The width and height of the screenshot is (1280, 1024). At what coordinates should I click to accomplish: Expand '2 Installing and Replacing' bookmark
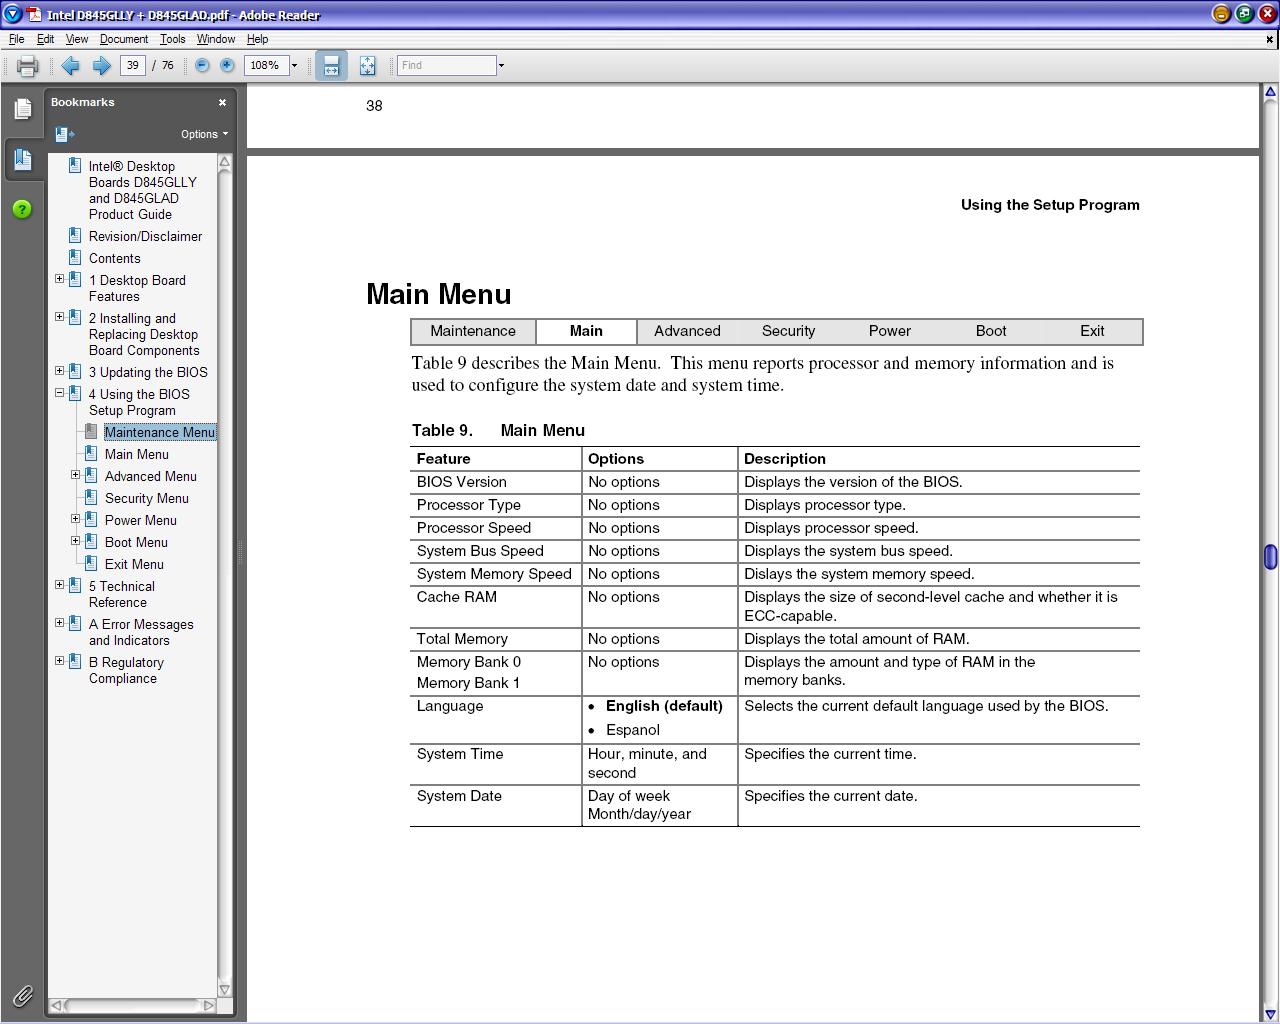(x=59, y=317)
